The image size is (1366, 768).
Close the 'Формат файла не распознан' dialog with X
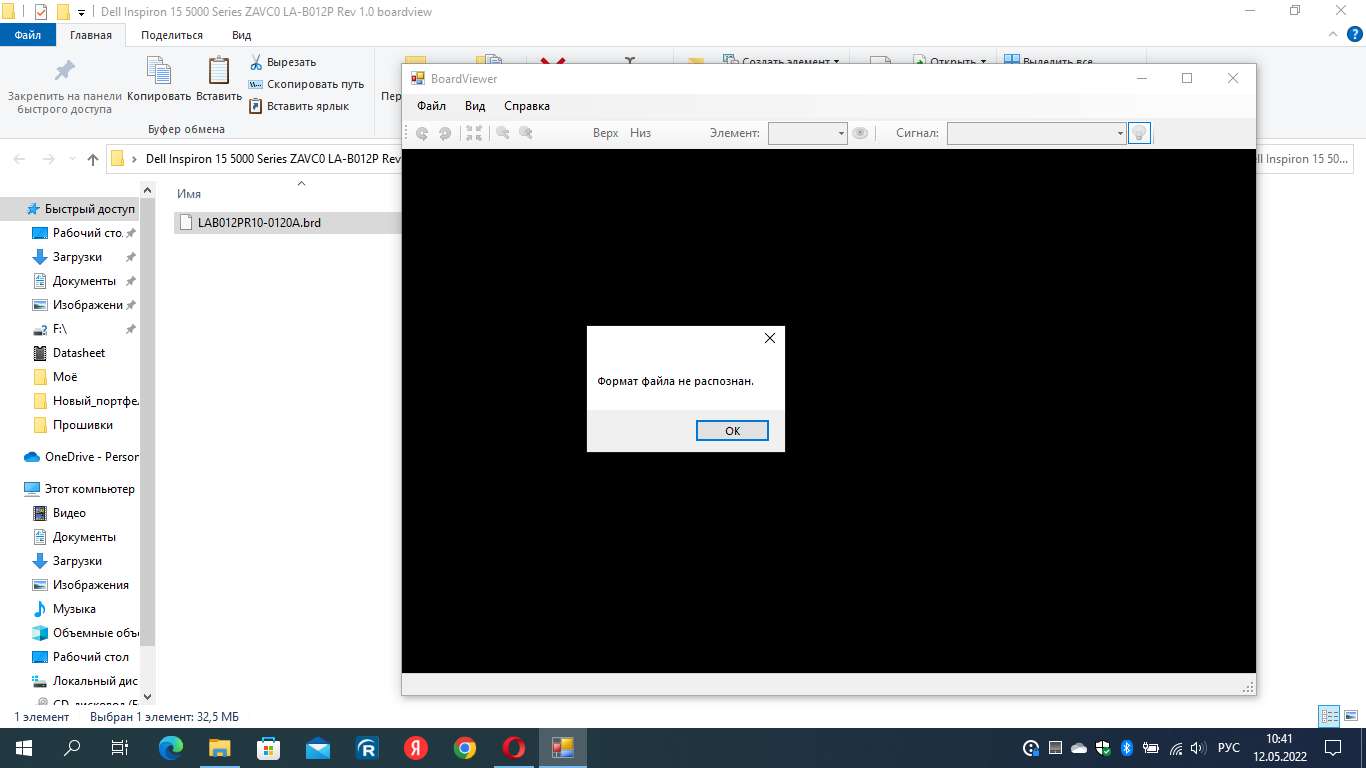point(769,338)
